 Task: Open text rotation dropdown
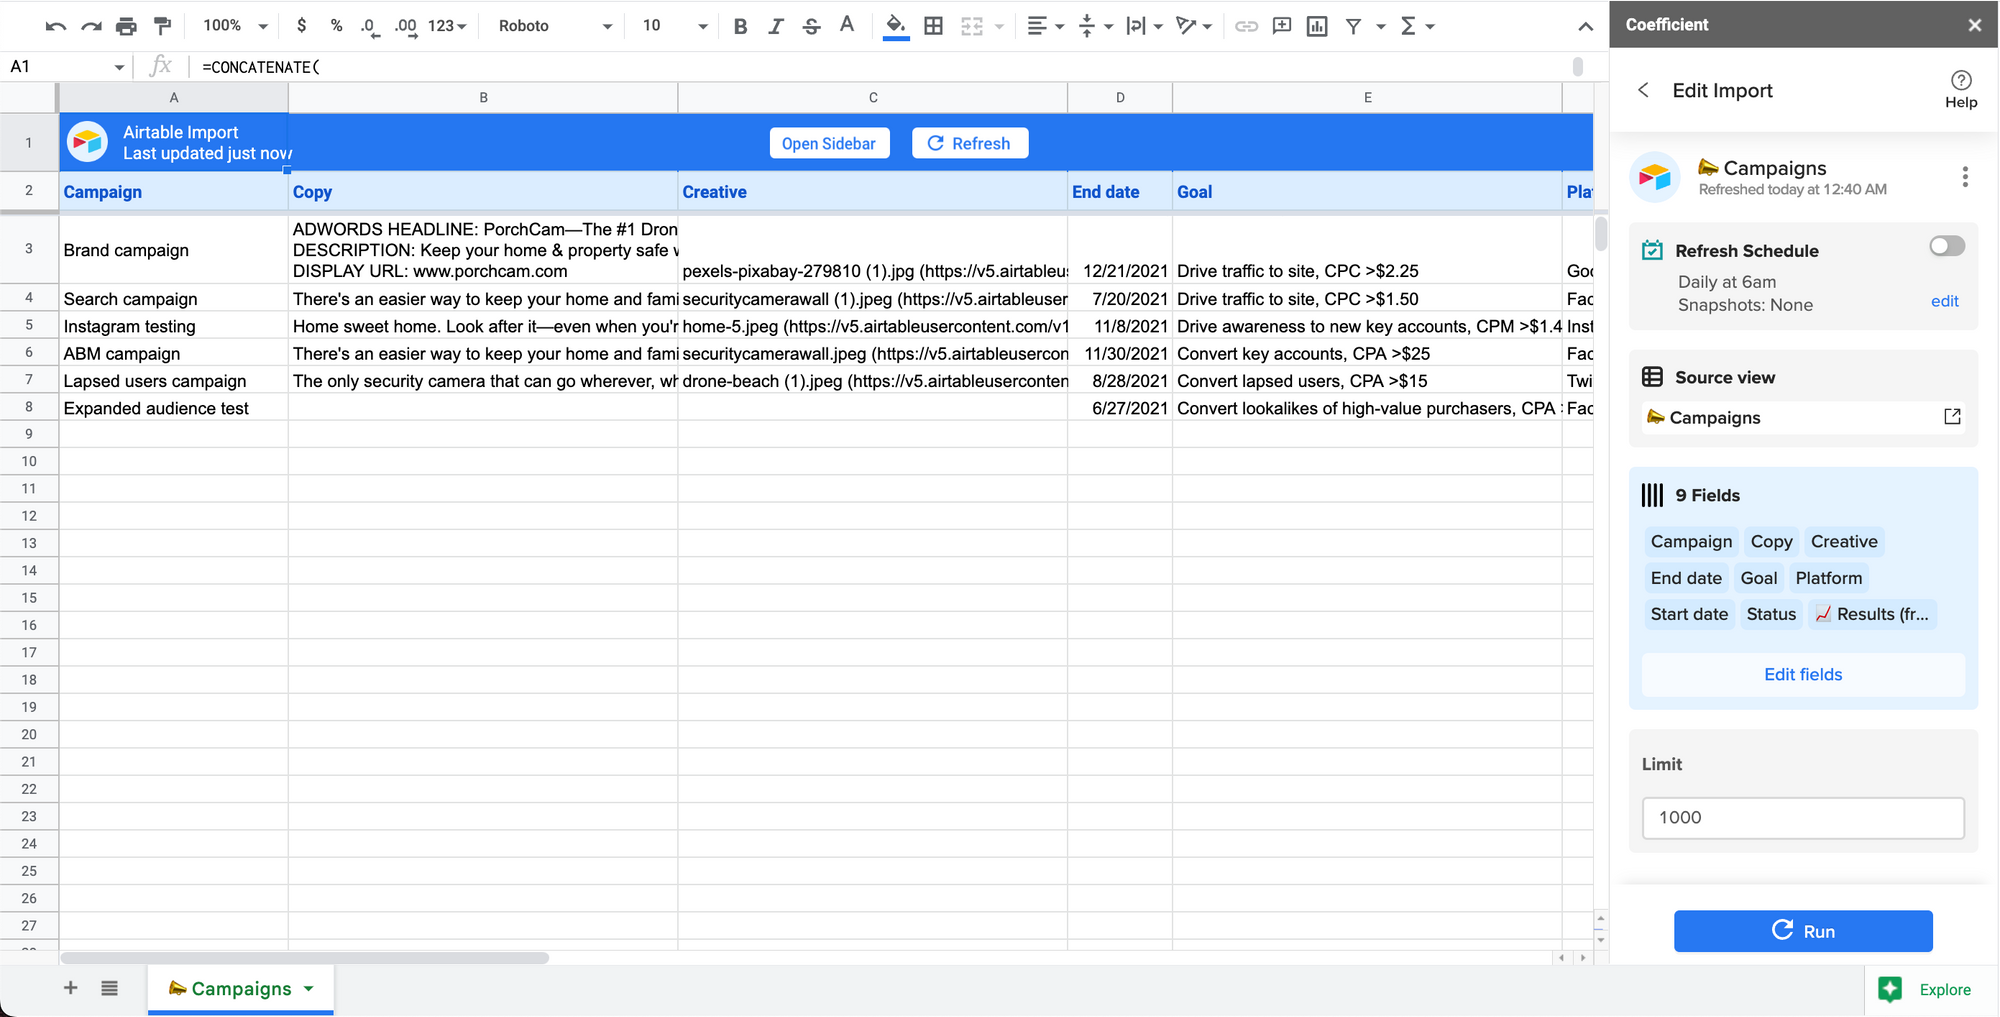pos(1194,26)
